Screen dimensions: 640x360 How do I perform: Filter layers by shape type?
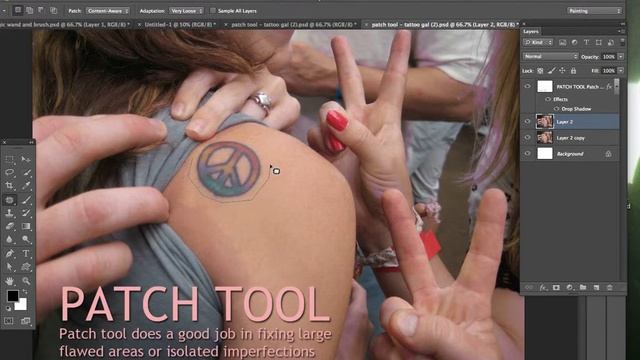pyautogui.click(x=599, y=42)
